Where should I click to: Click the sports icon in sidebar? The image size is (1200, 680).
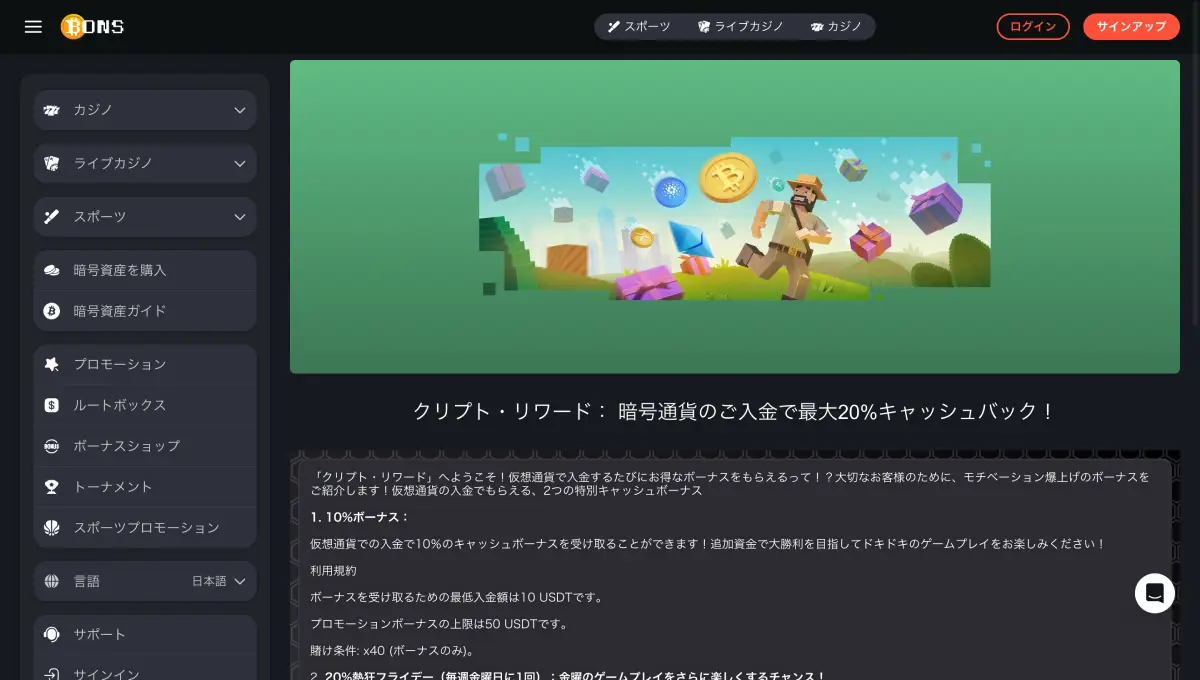click(52, 217)
